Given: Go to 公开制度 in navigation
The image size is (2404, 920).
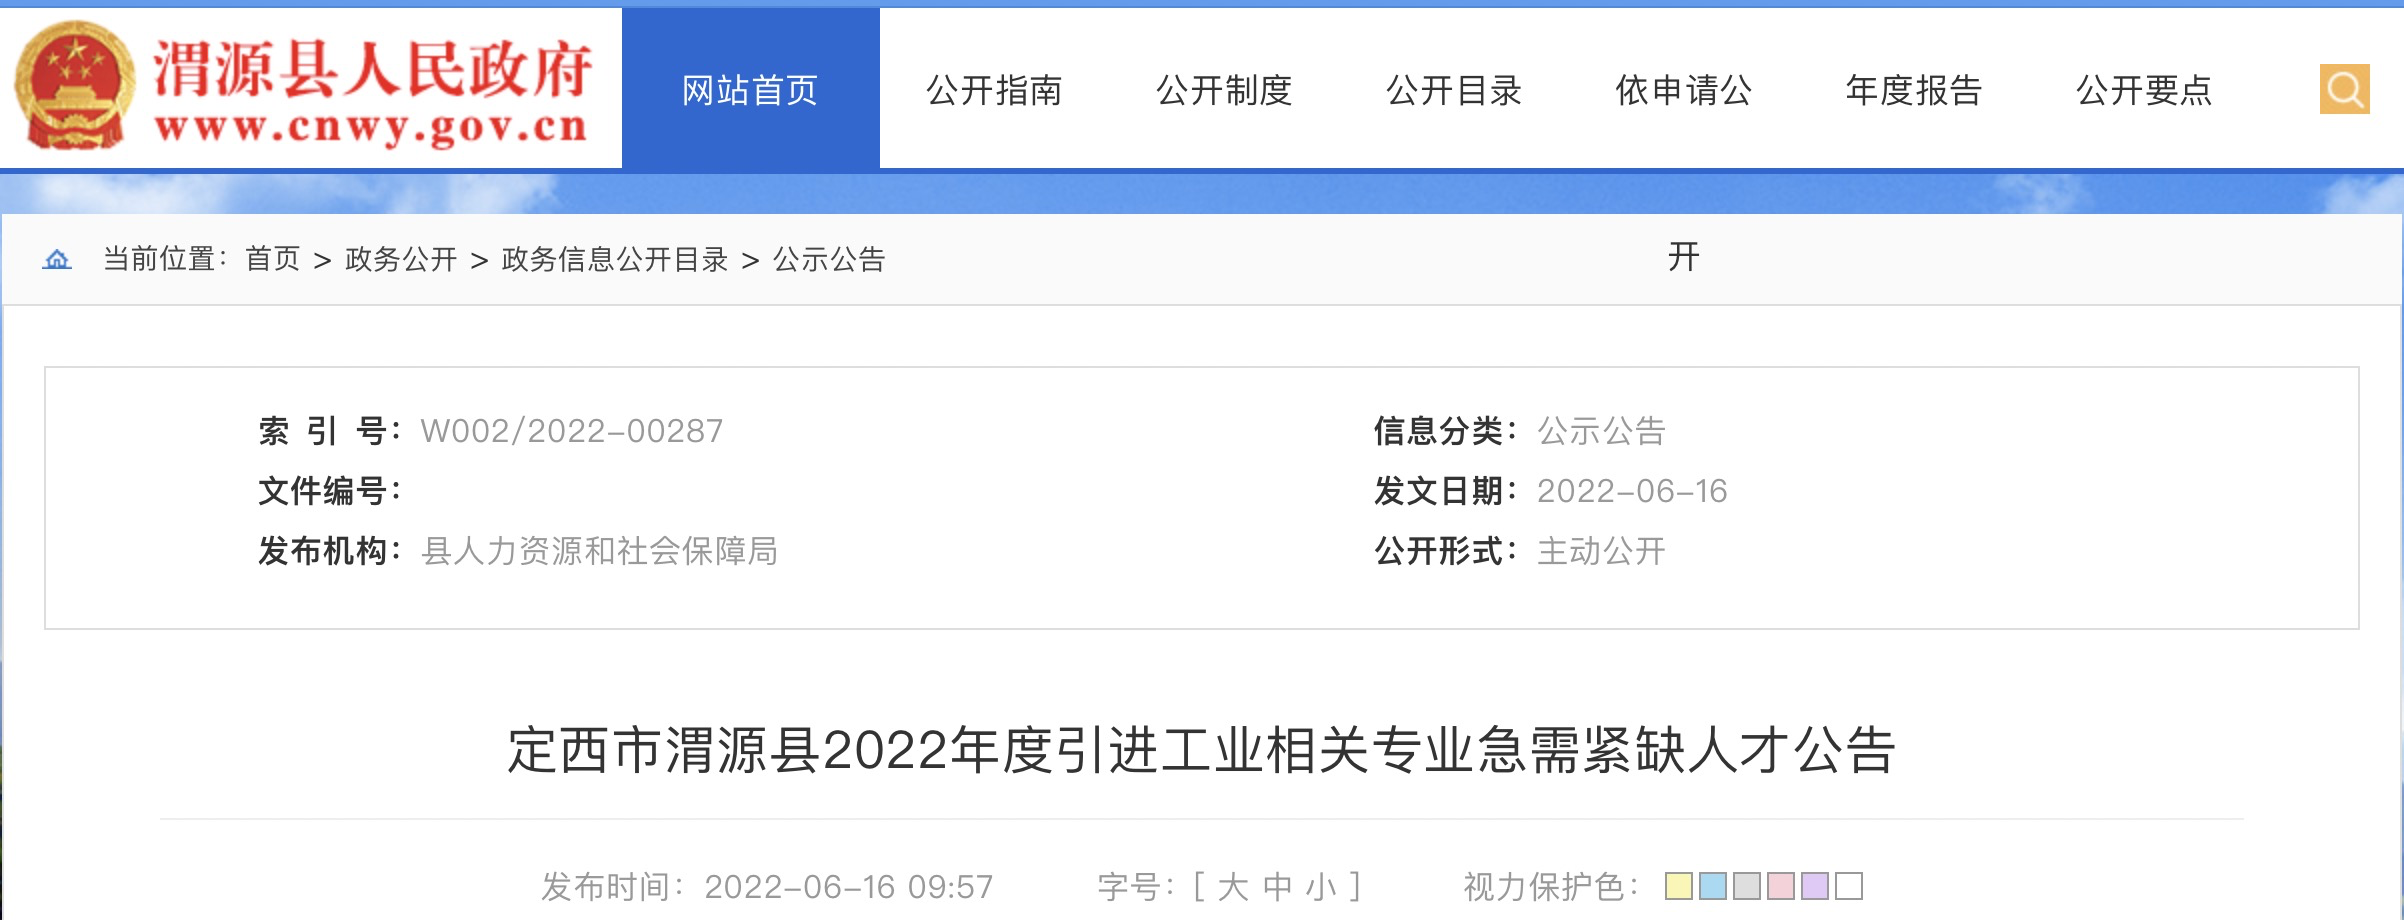Looking at the screenshot, I should coord(1224,90).
